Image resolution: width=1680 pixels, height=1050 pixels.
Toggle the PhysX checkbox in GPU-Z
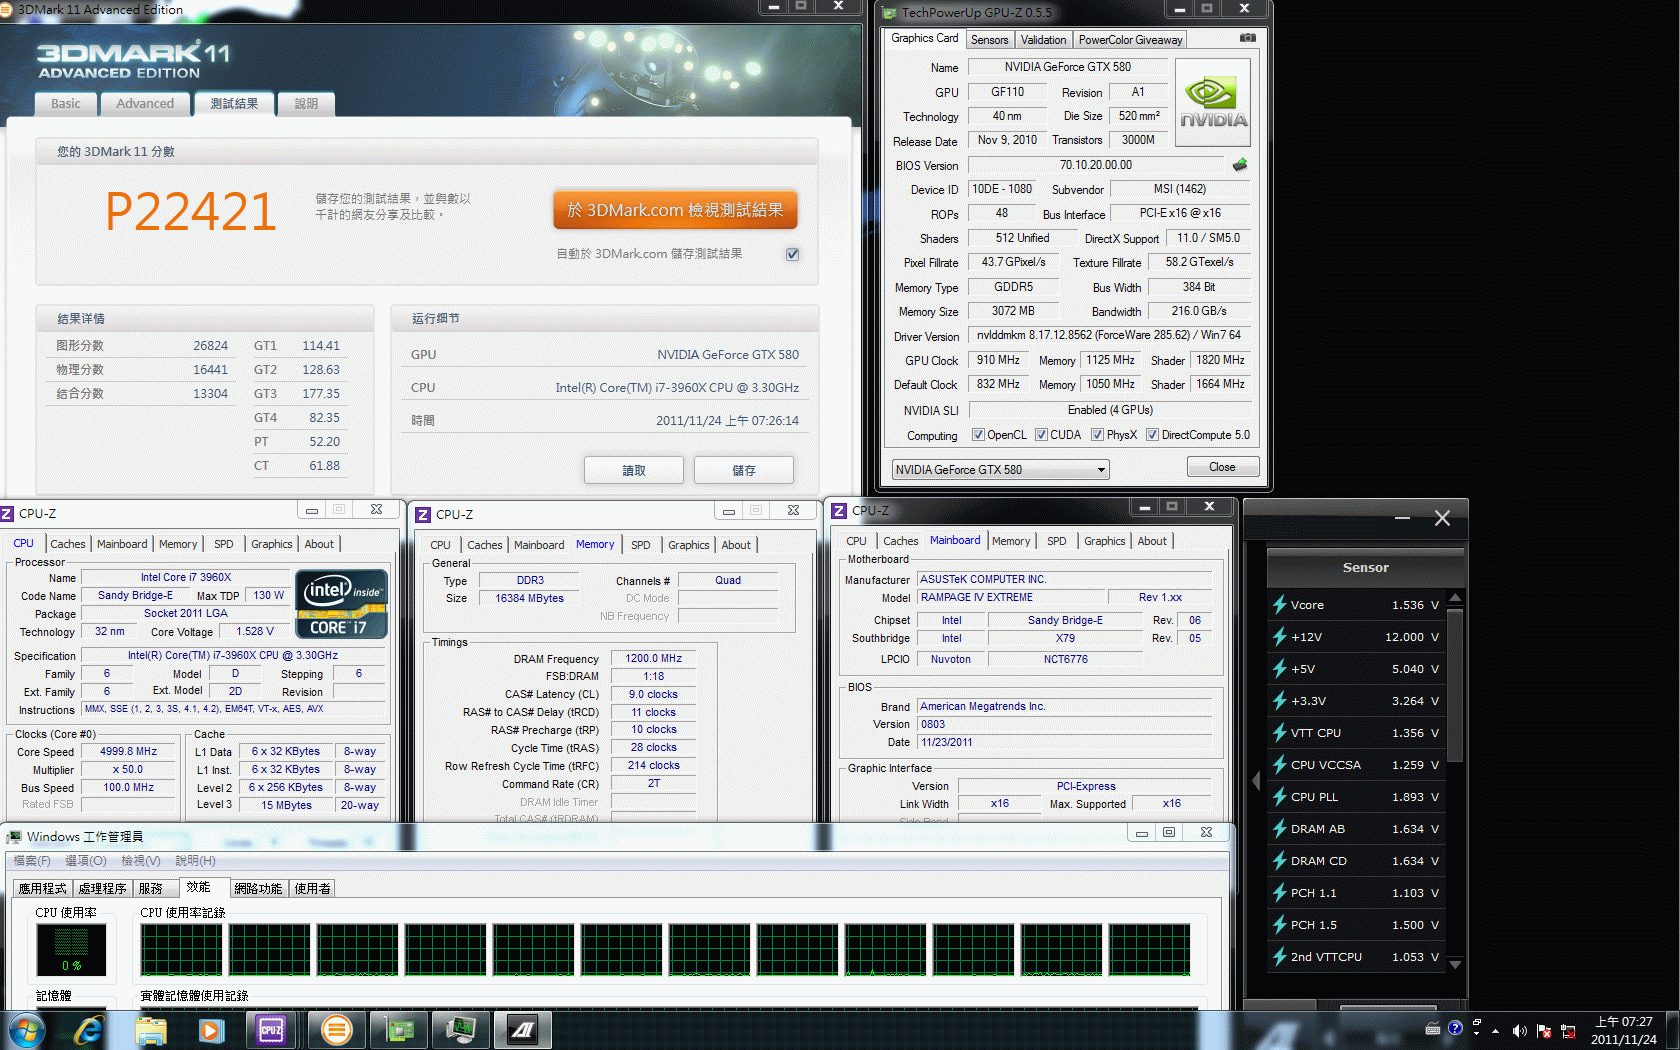[1097, 435]
